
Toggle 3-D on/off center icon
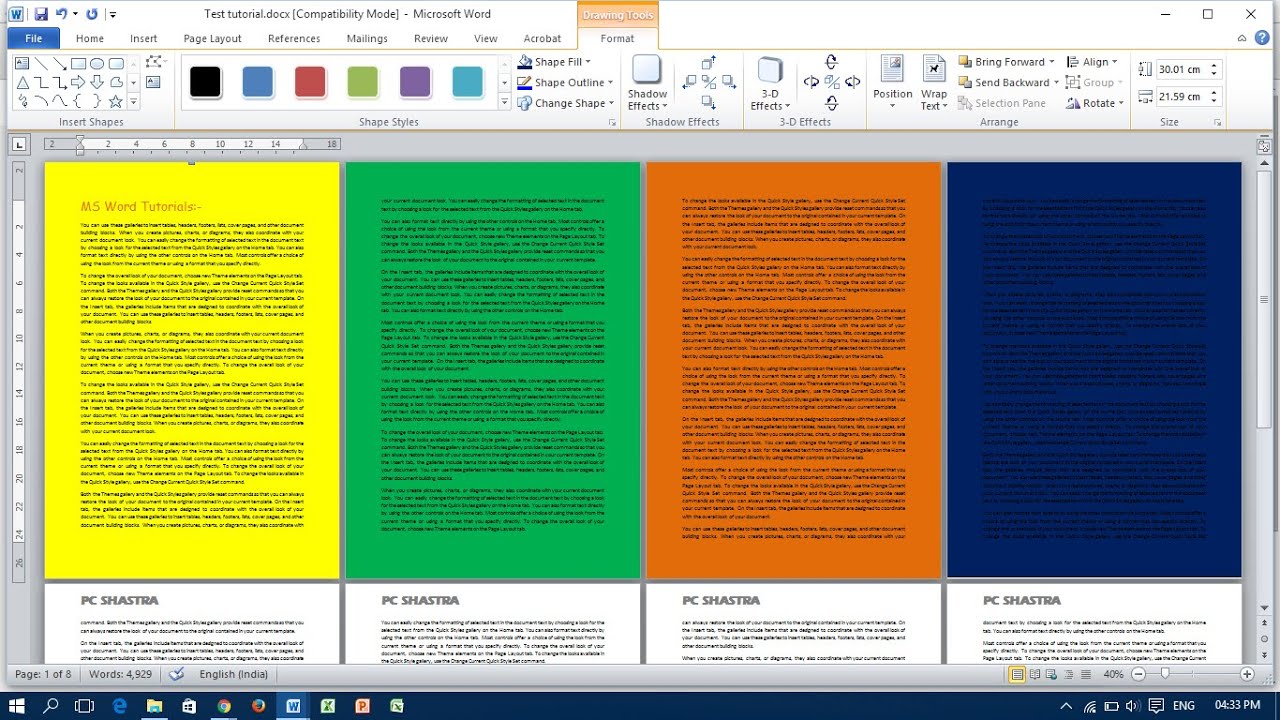click(831, 82)
